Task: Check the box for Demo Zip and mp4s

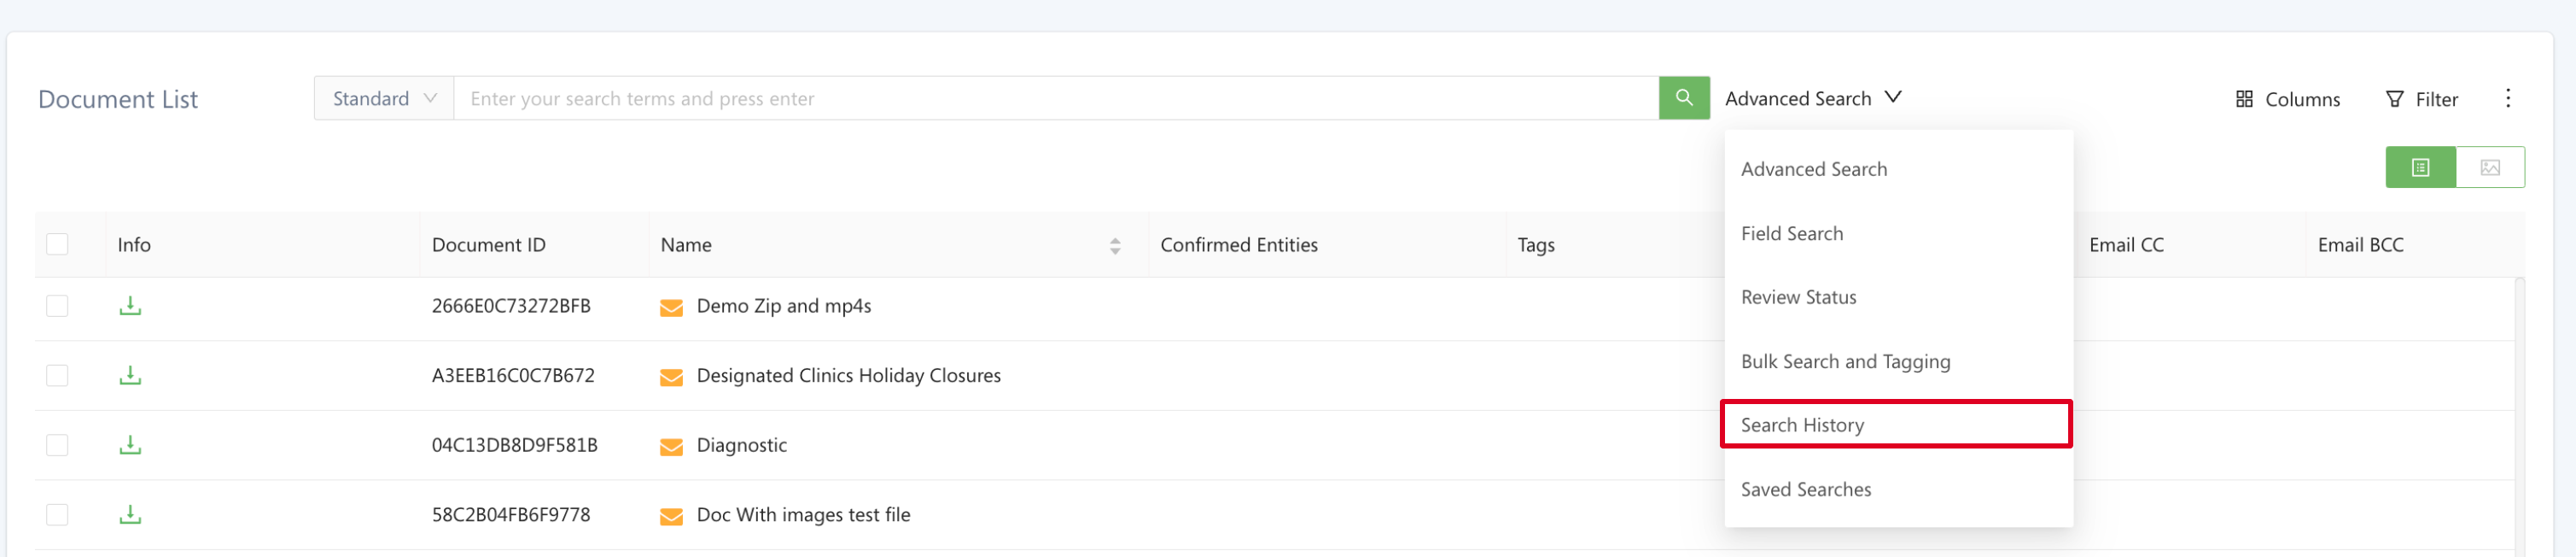Action: tap(57, 306)
